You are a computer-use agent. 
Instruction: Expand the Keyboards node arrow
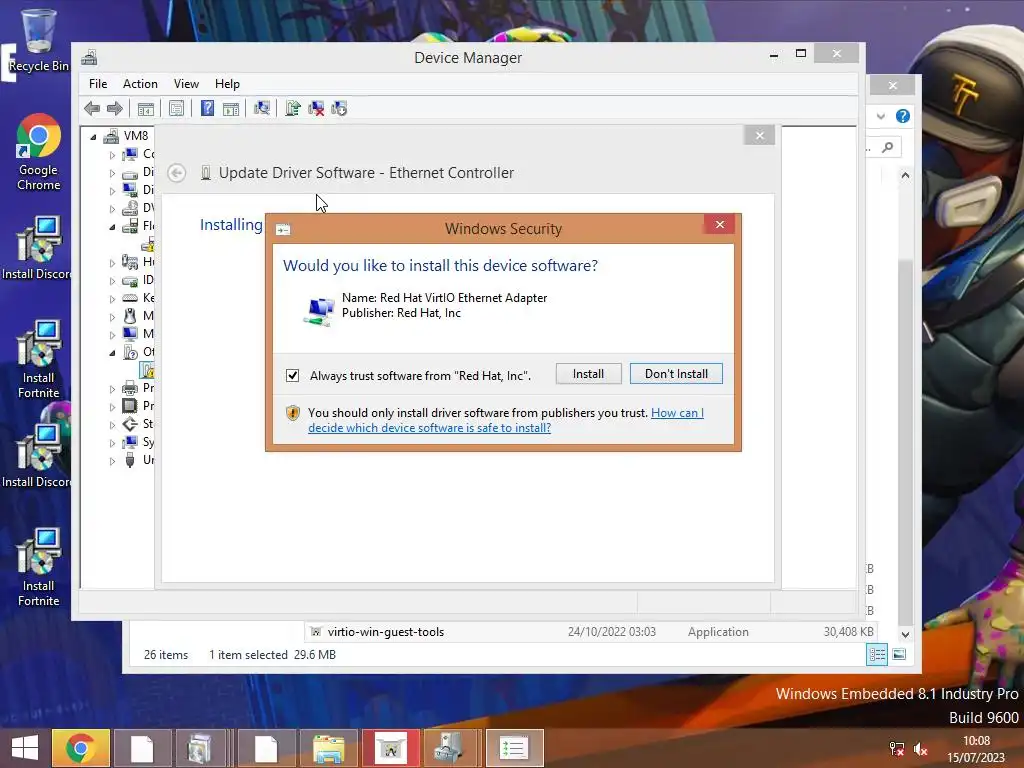(112, 298)
